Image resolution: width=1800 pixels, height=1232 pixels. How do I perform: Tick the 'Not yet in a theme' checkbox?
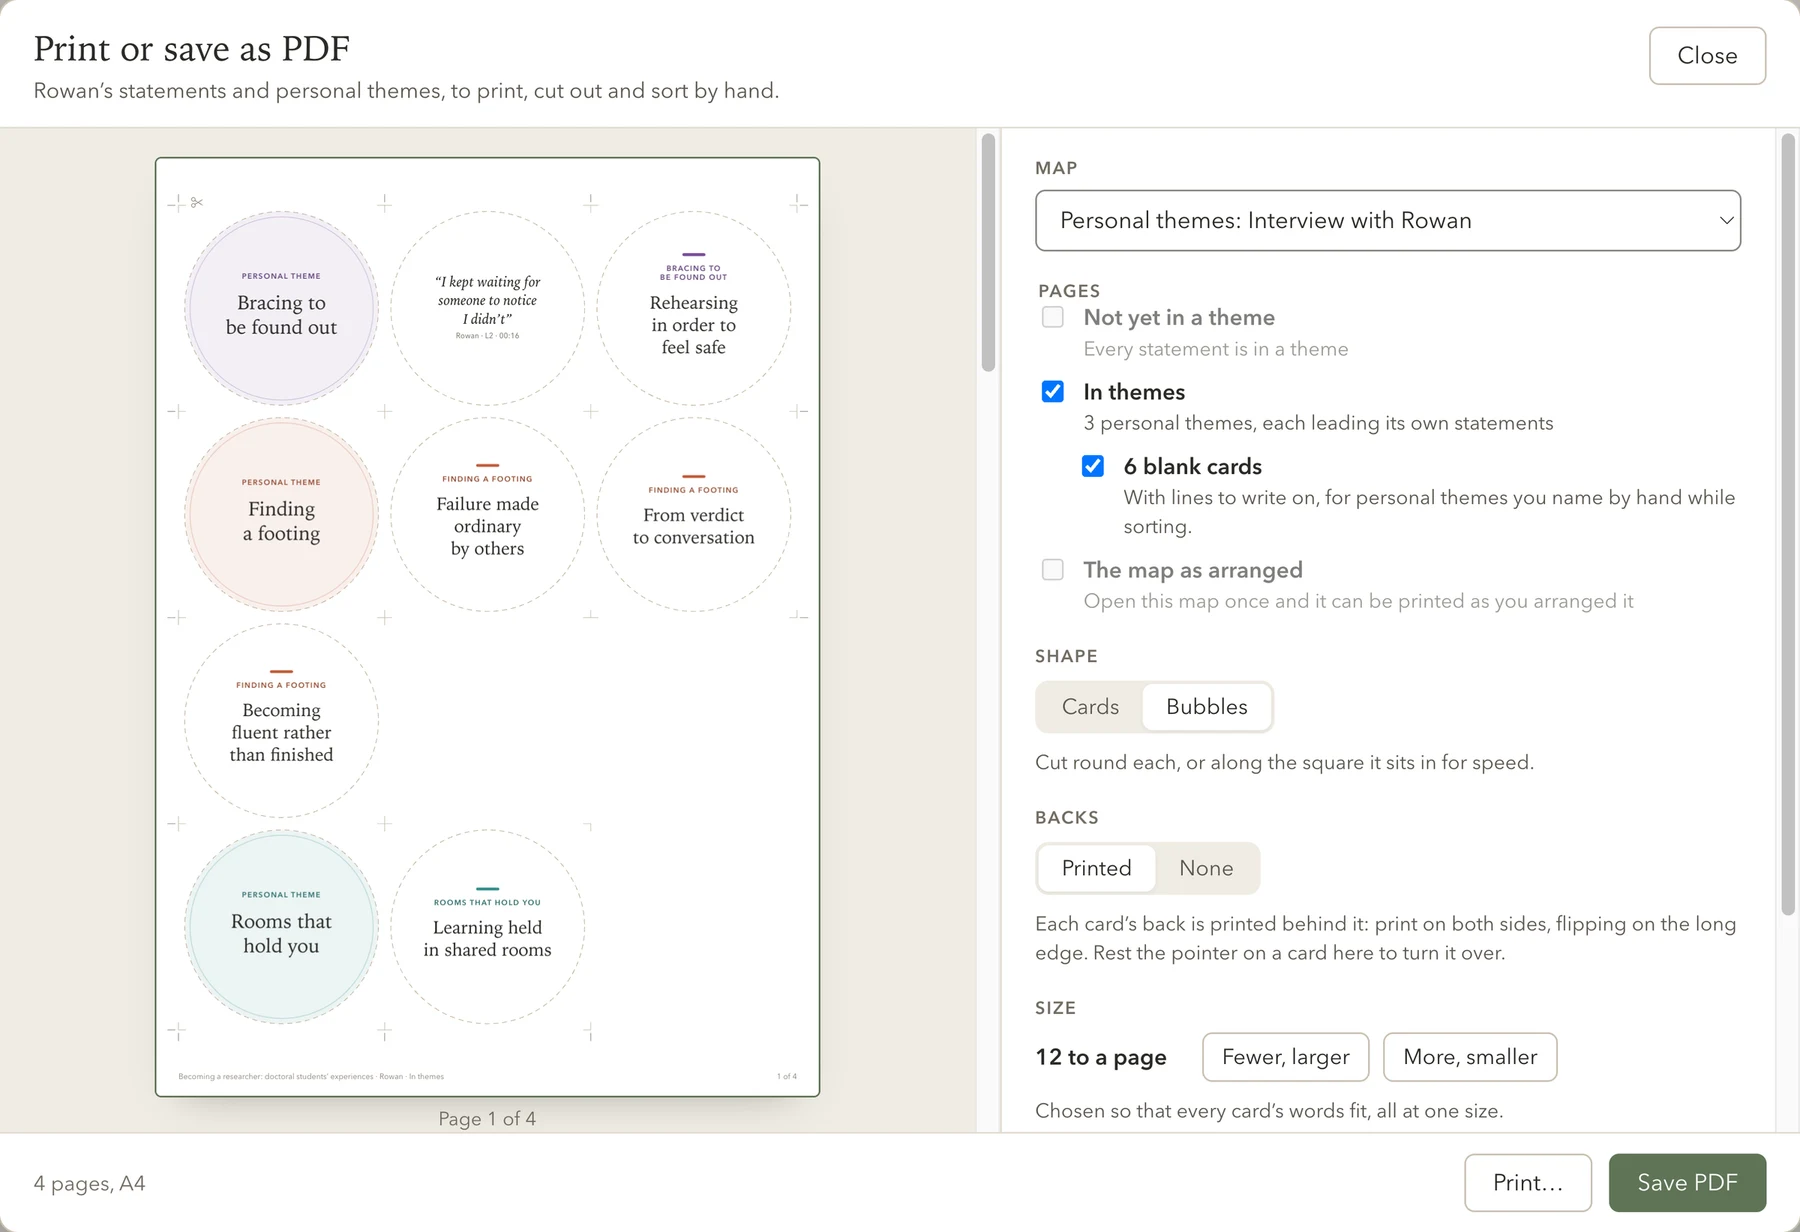[1053, 317]
